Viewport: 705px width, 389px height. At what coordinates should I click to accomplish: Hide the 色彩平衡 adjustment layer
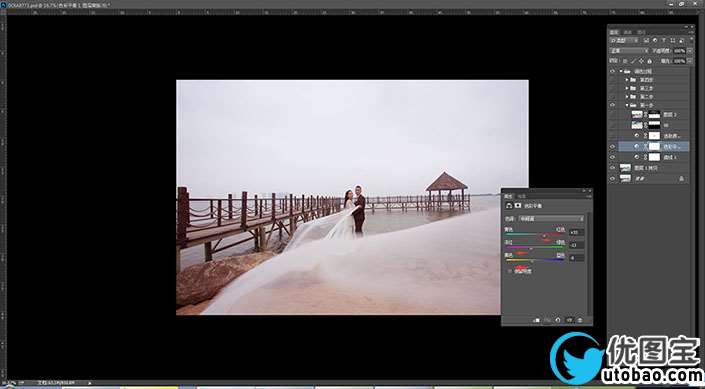click(612, 147)
